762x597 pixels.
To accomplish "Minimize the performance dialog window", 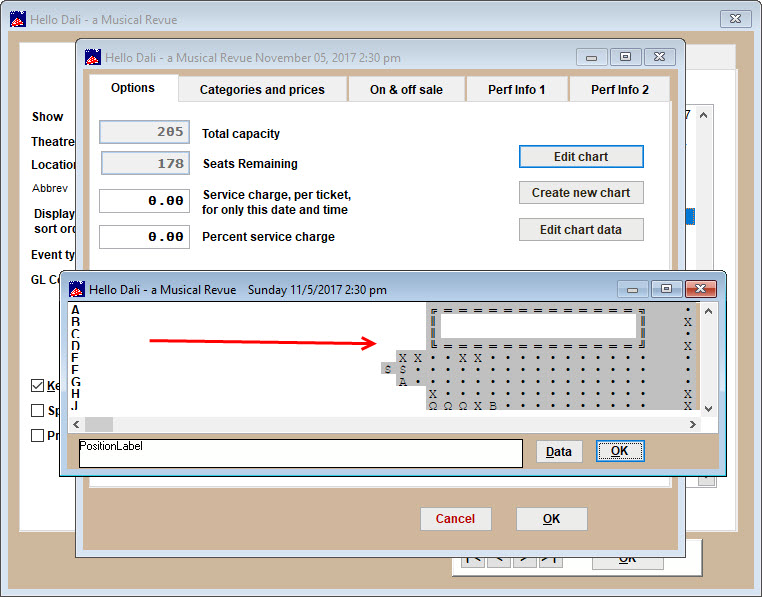I will 591,57.
